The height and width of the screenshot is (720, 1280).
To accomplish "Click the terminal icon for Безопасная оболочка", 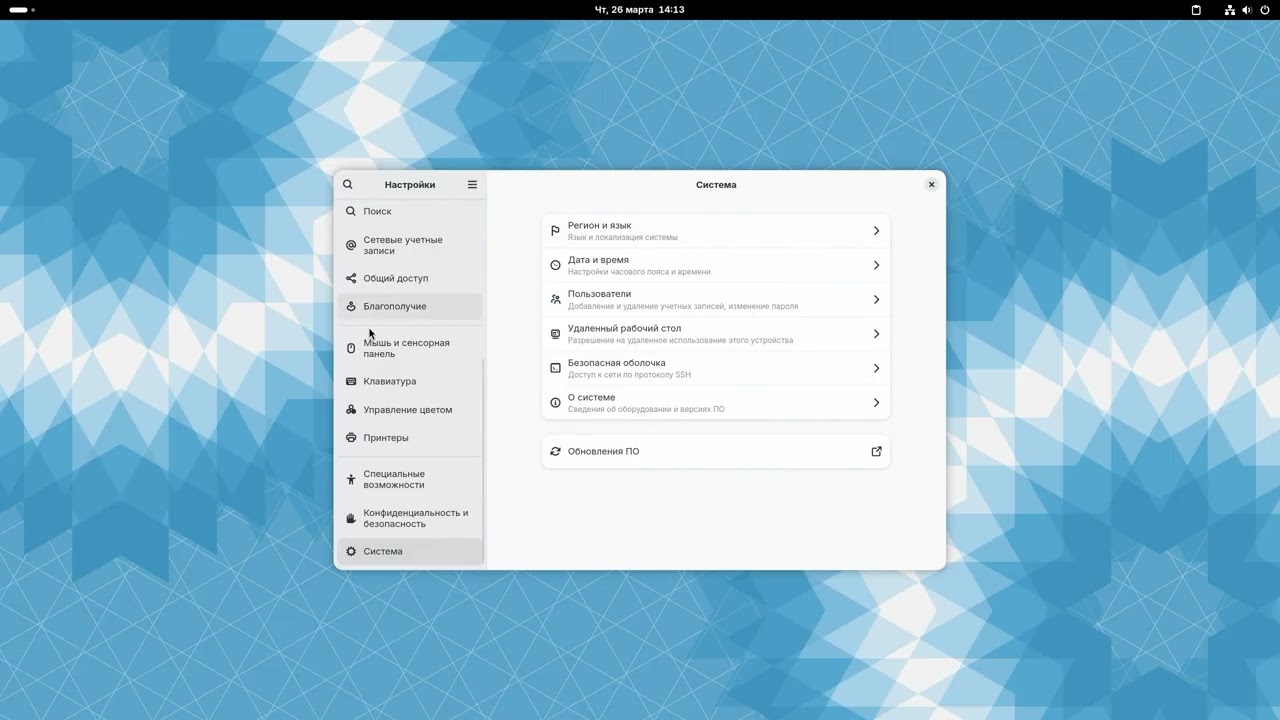I will click(555, 368).
